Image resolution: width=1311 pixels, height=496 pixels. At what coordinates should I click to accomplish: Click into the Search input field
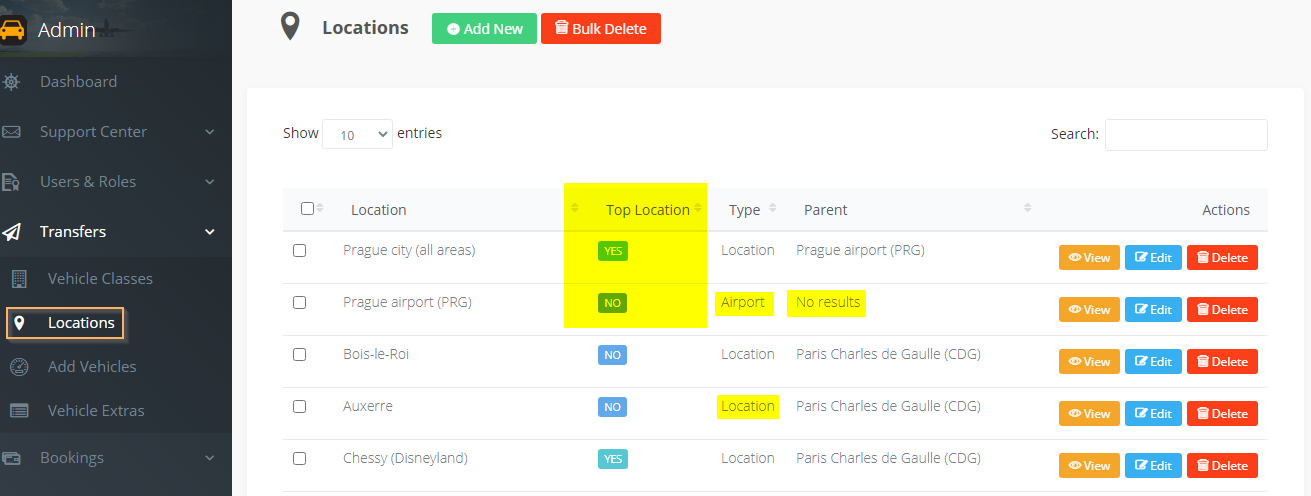click(1186, 135)
